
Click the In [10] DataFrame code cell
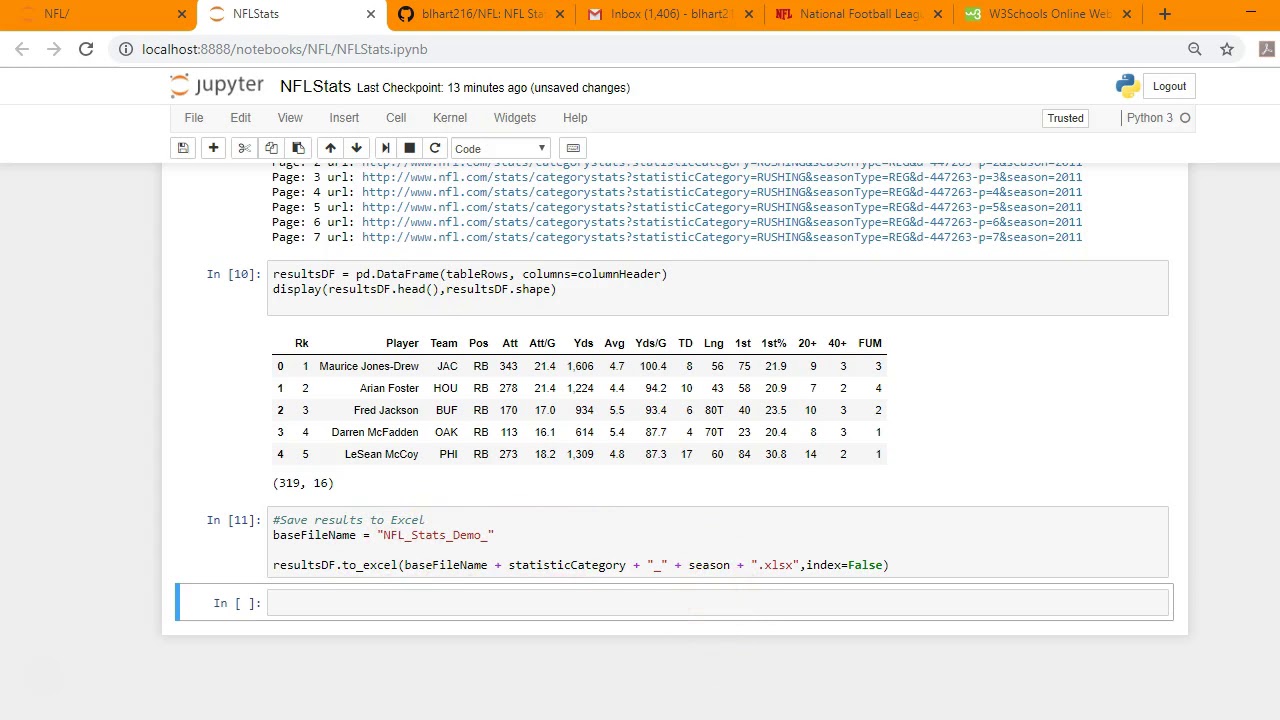717,288
